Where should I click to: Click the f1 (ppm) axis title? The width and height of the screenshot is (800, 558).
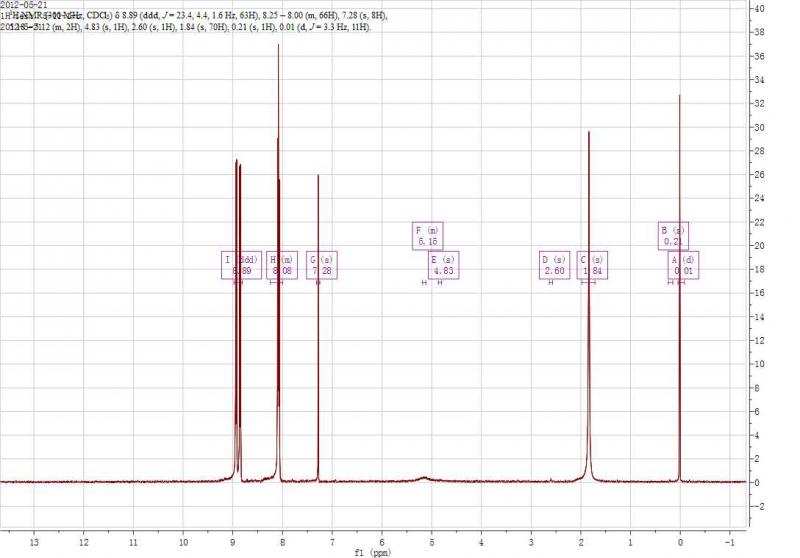coord(372,553)
